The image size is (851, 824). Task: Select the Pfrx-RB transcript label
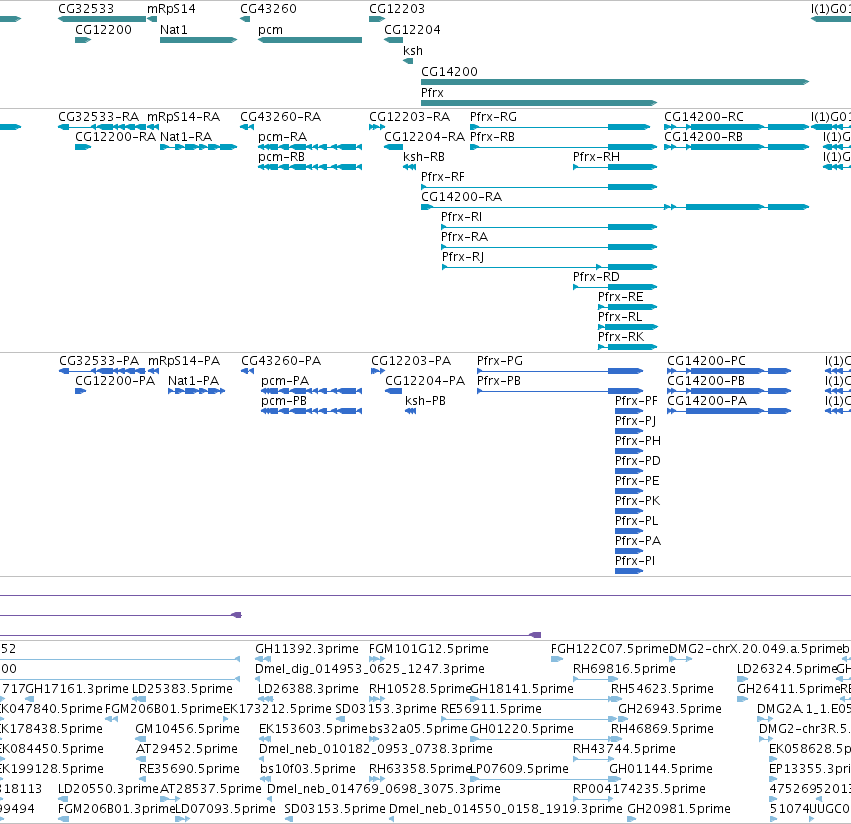point(492,137)
